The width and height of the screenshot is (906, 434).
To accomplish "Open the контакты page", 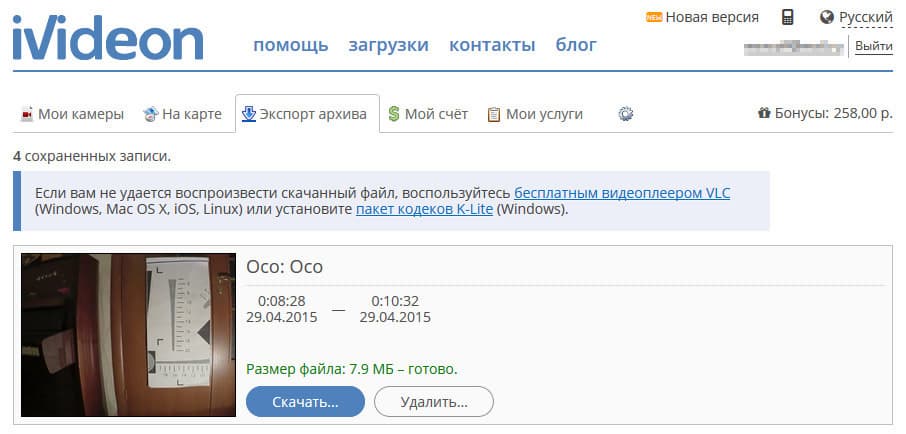I will [492, 45].
